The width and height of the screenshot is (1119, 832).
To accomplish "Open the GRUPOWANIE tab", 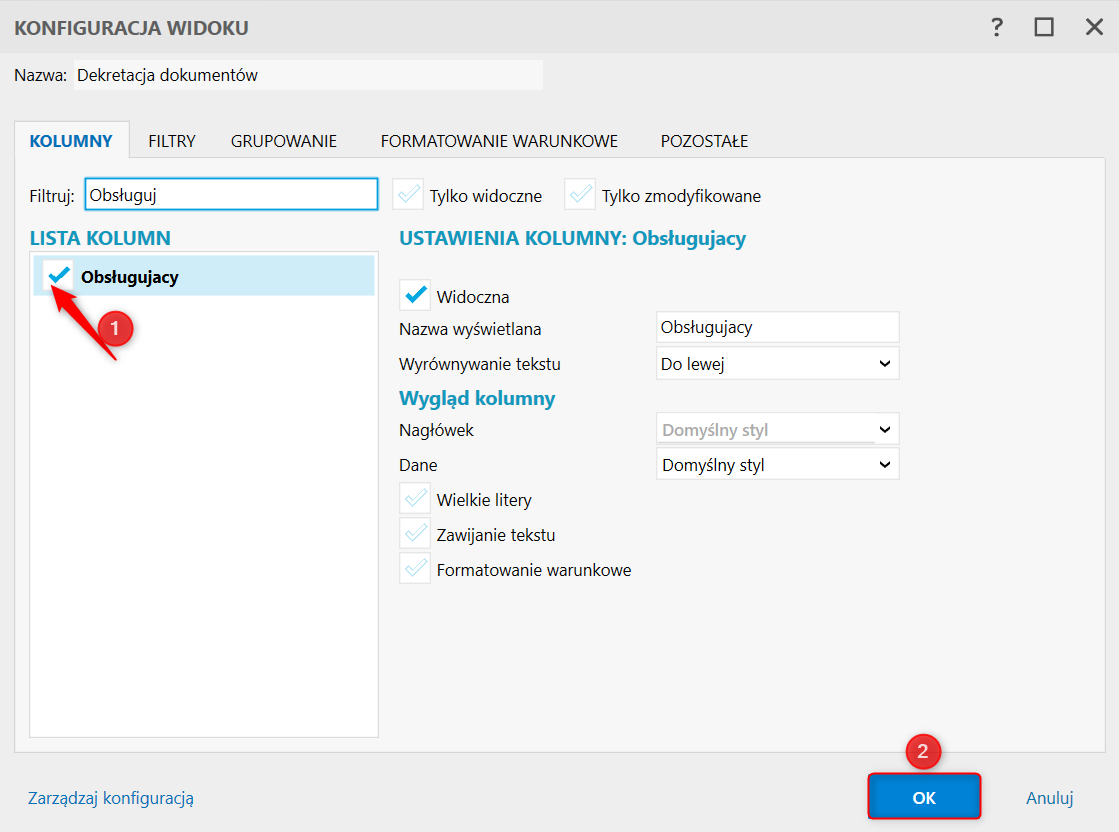I will pyautogui.click(x=283, y=141).
